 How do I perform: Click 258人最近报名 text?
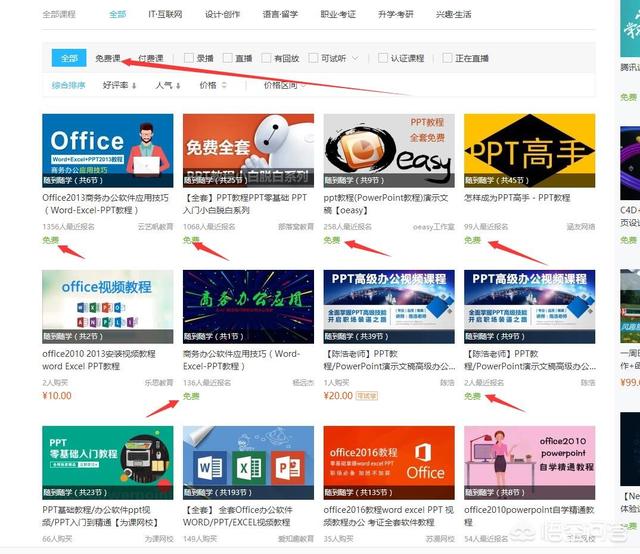[347, 227]
